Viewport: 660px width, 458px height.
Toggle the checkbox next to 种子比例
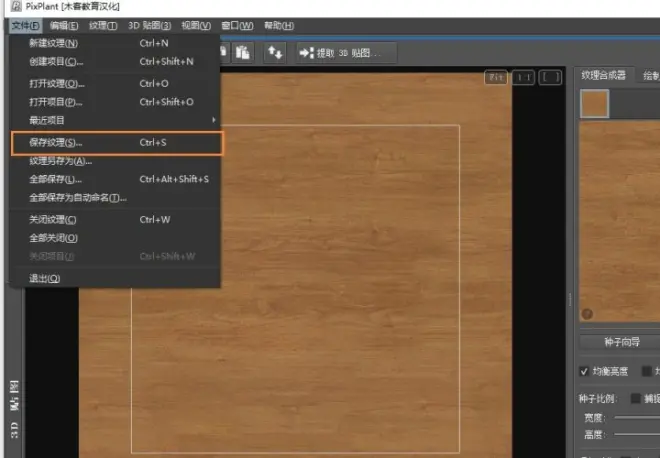click(x=636, y=398)
